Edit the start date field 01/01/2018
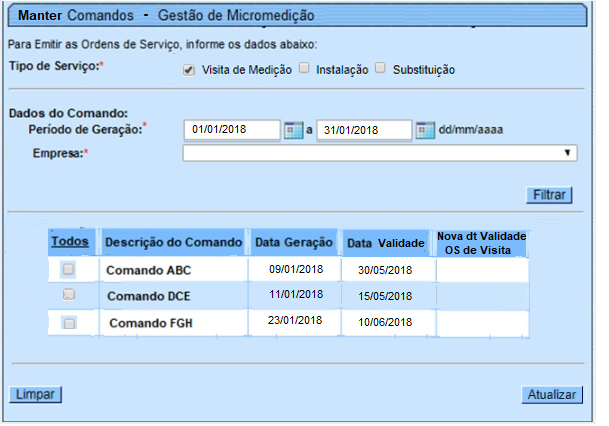609x426 pixels. (x=232, y=130)
